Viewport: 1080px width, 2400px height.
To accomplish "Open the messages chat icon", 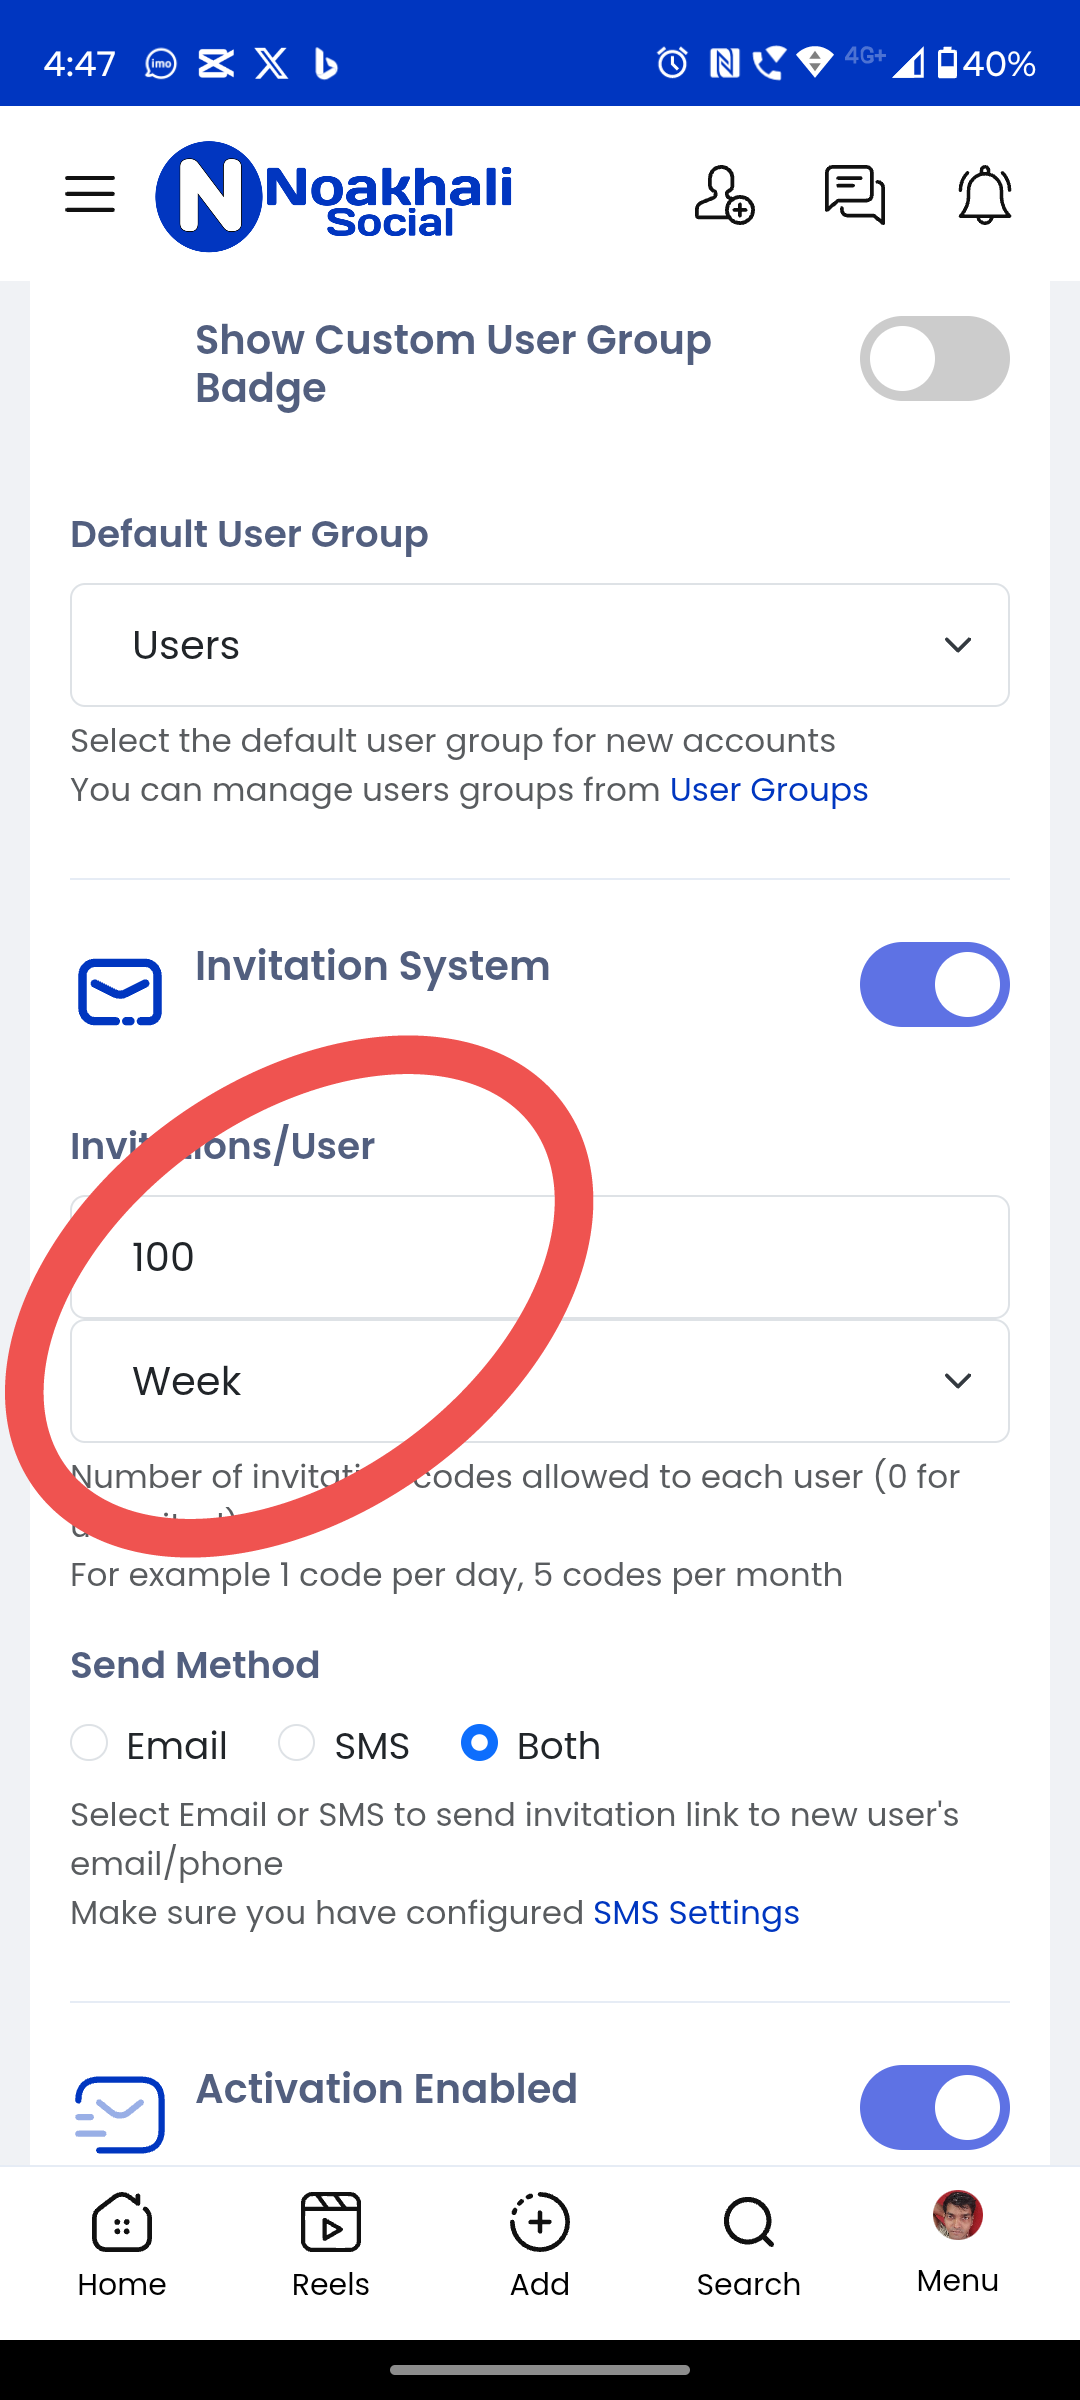I will point(855,195).
